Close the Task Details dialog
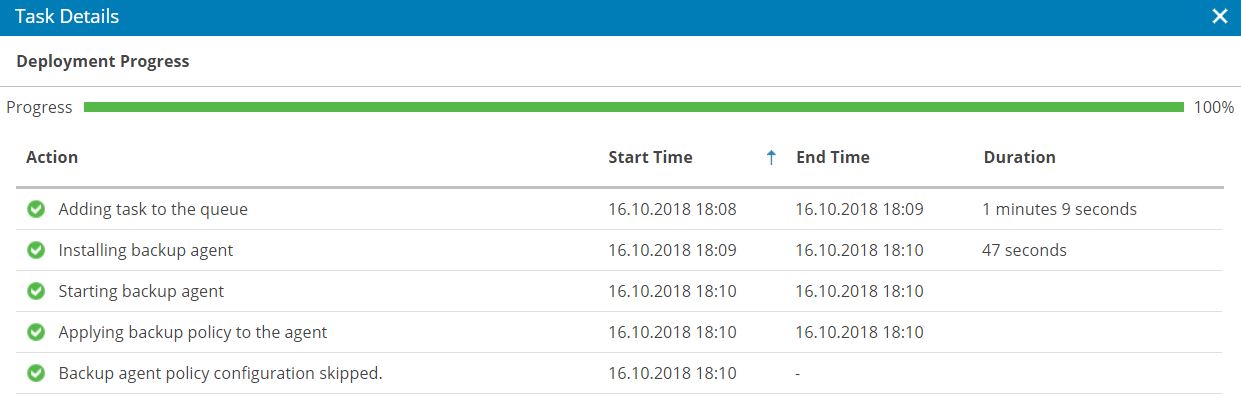This screenshot has height=406, width=1241. [x=1219, y=17]
